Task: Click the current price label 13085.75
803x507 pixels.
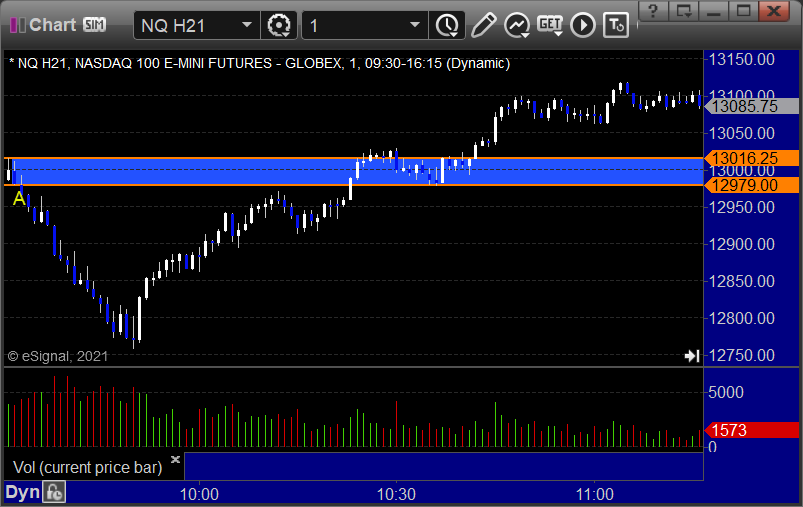Action: pos(751,107)
